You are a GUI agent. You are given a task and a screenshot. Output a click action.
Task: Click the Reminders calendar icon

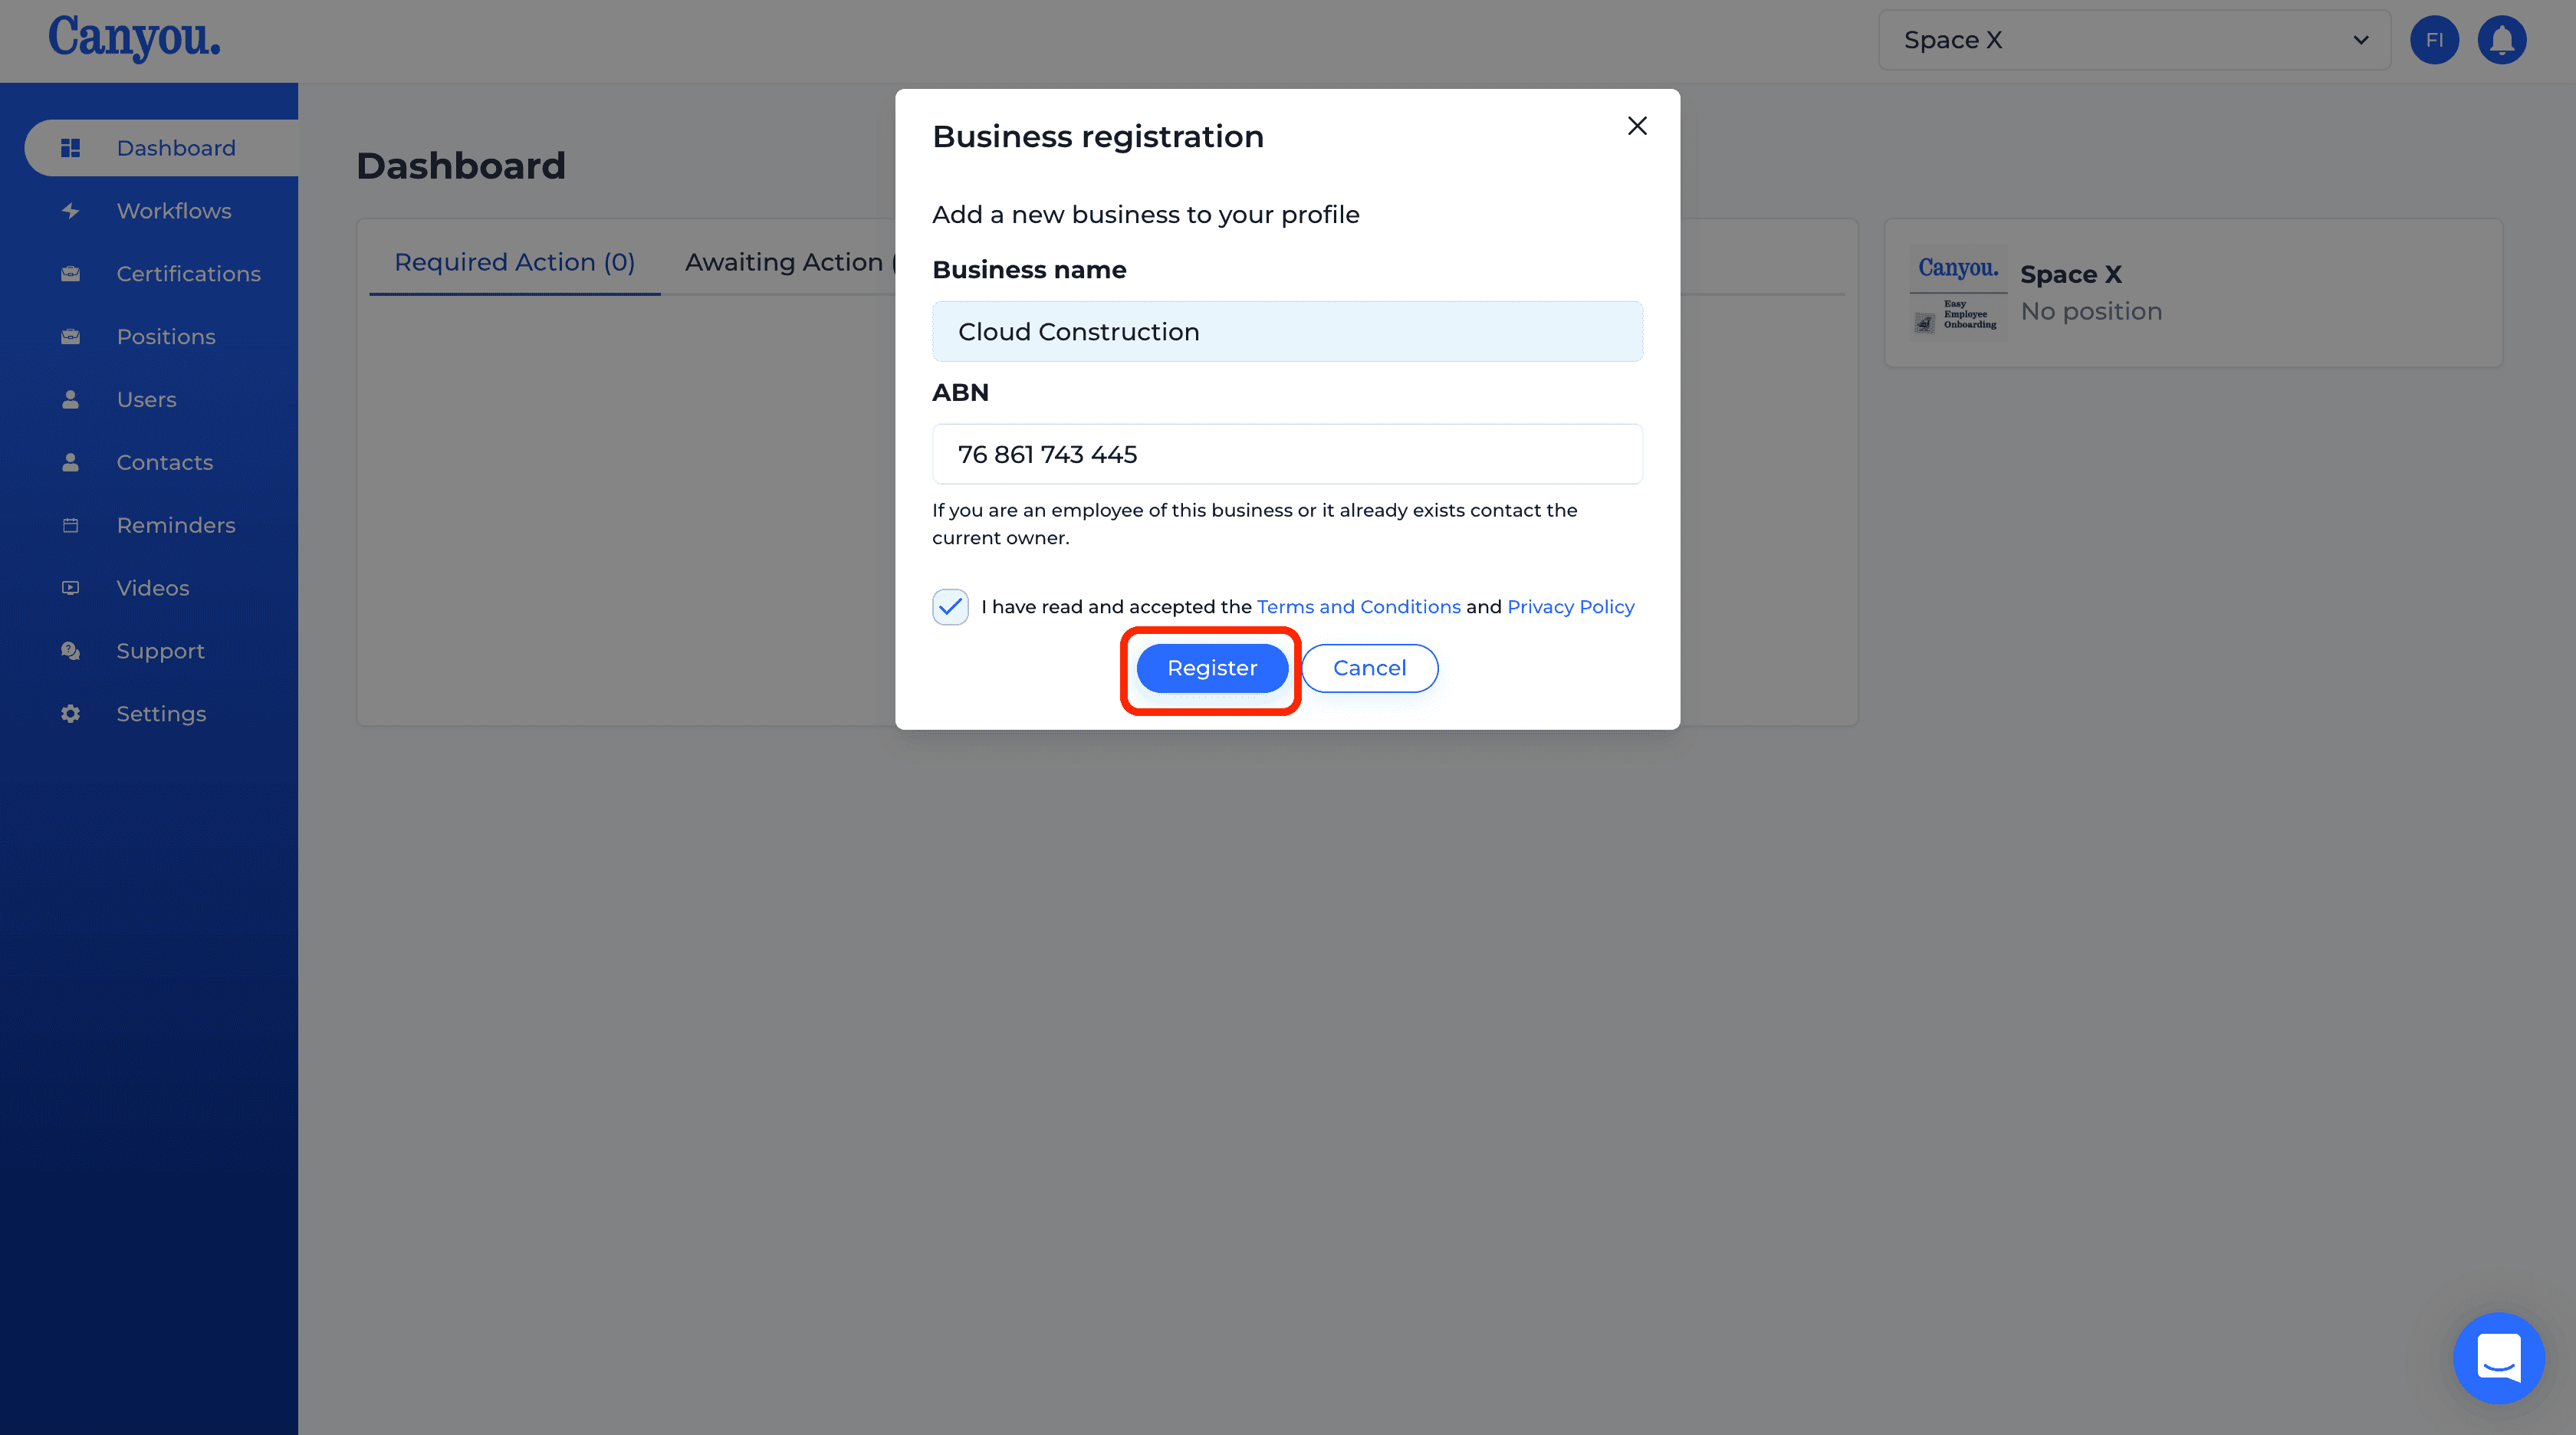pyautogui.click(x=70, y=525)
